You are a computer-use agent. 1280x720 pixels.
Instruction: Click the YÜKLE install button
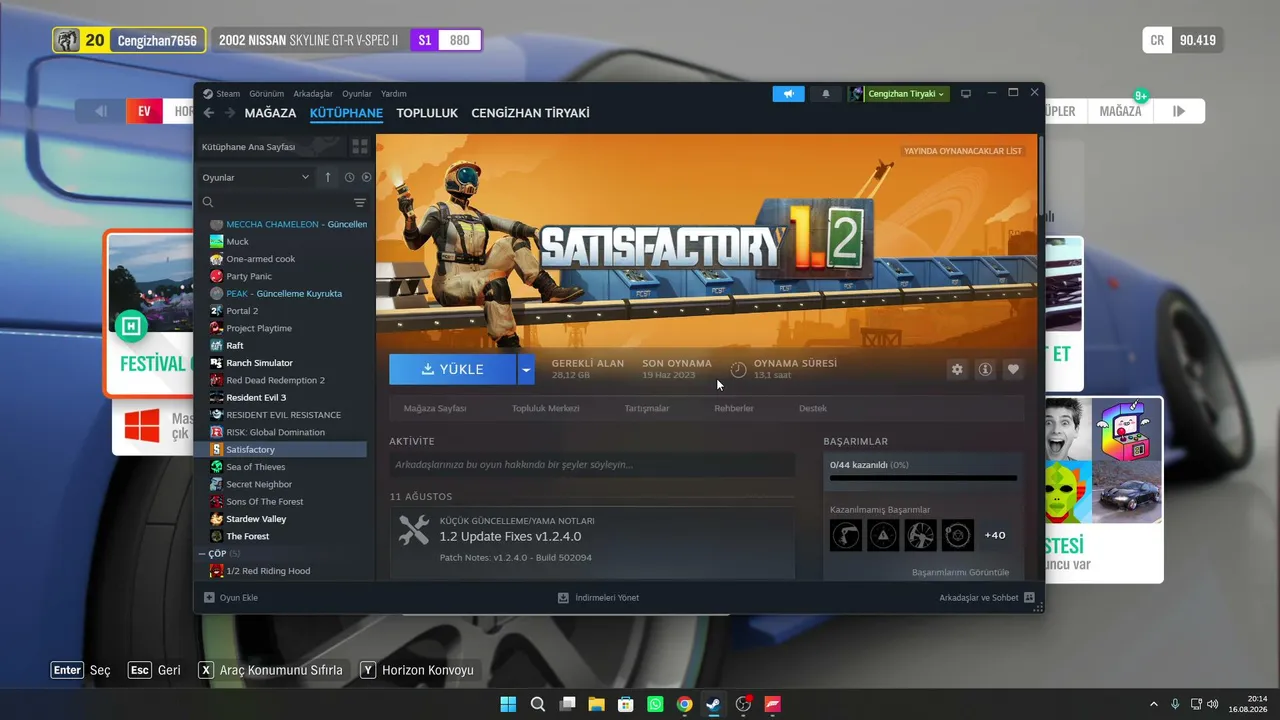(453, 369)
